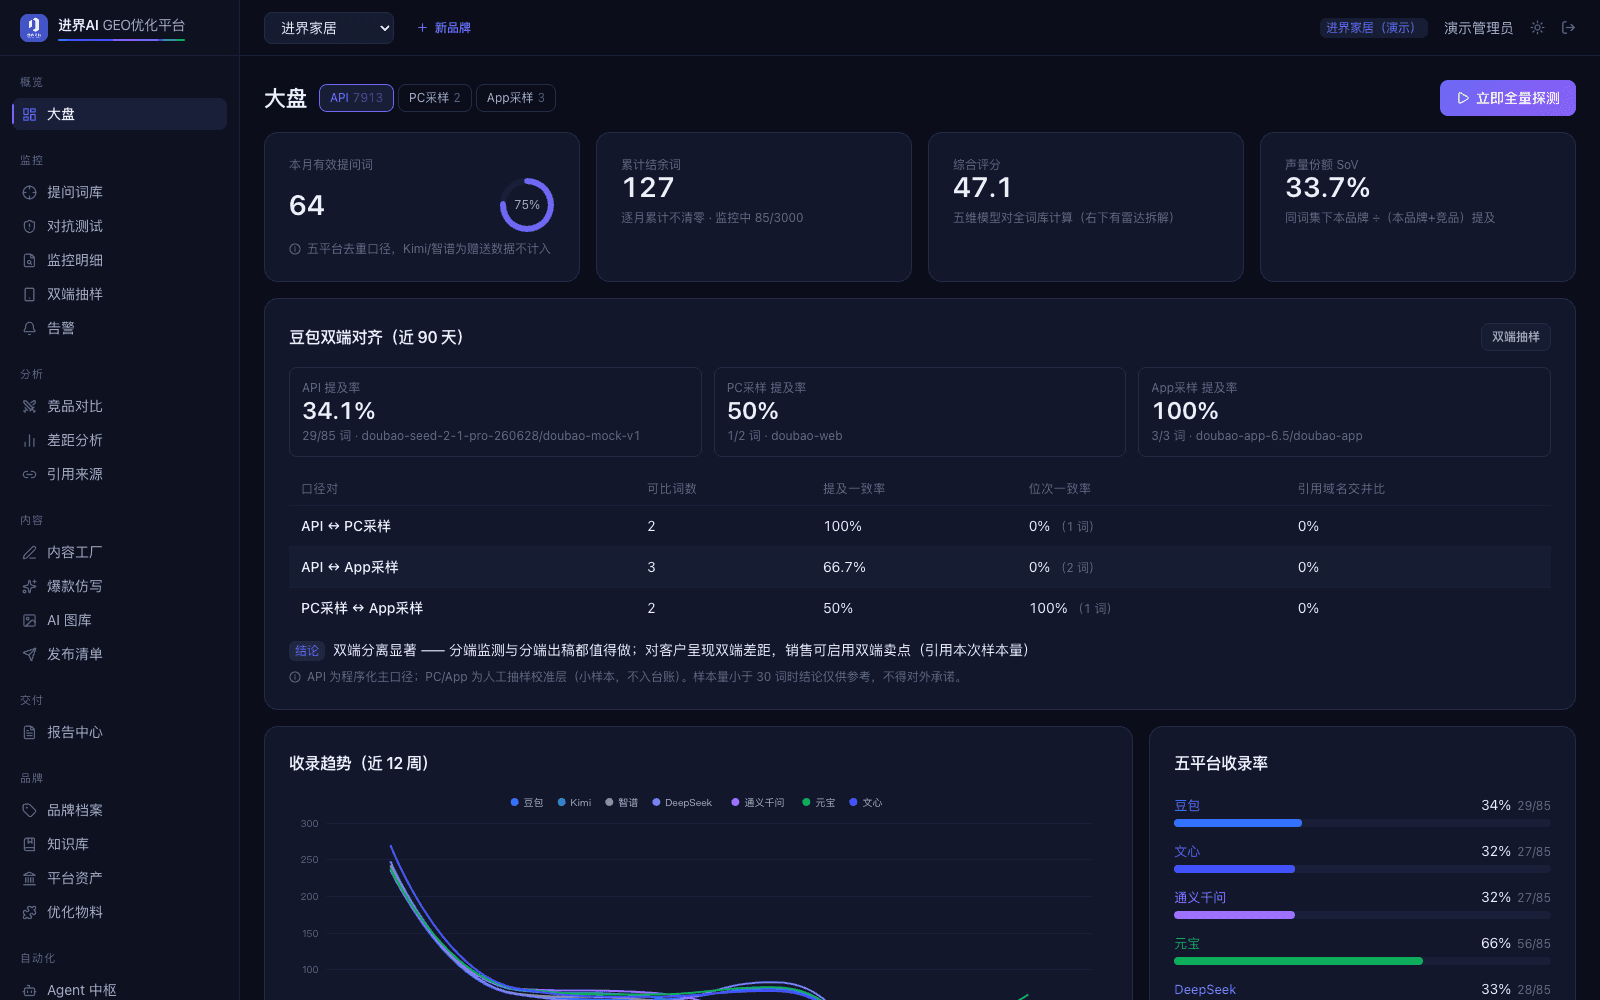The height and width of the screenshot is (1000, 1600).
Task: Click the 双端抽样 button in 豆包双端对齐 panel
Action: pyautogui.click(x=1516, y=337)
